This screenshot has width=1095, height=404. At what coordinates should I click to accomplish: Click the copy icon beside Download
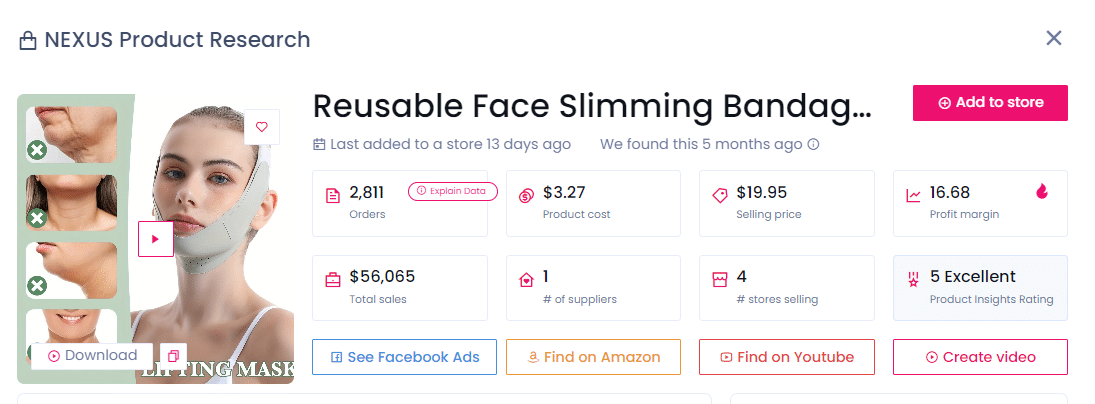point(173,356)
